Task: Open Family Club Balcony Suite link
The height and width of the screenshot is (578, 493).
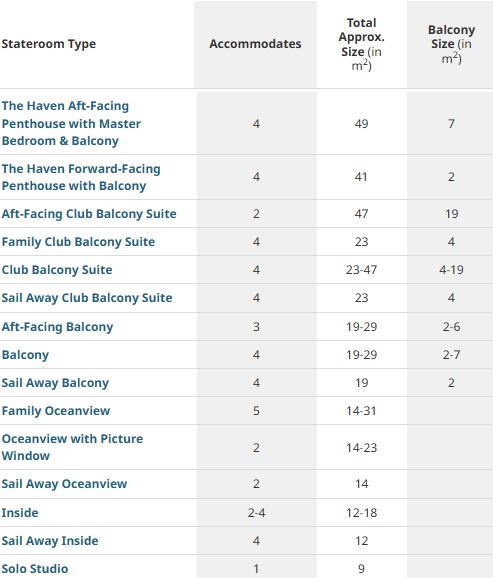Action: click(78, 242)
